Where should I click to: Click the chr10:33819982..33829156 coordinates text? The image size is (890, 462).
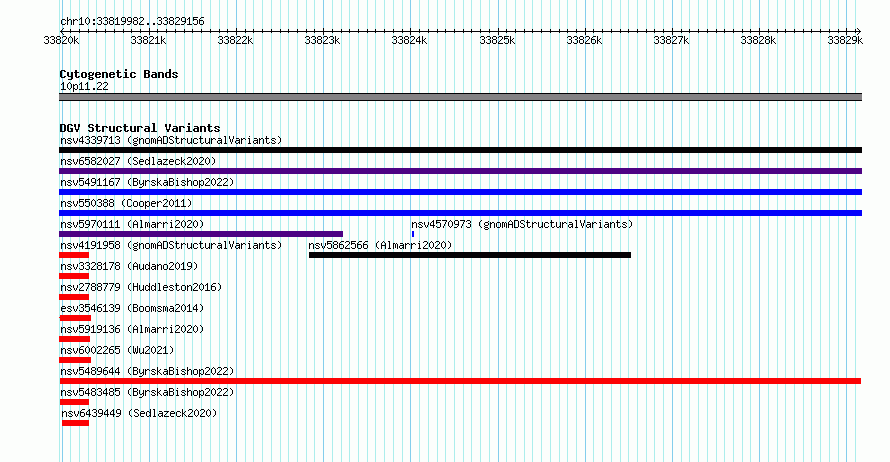132,21
